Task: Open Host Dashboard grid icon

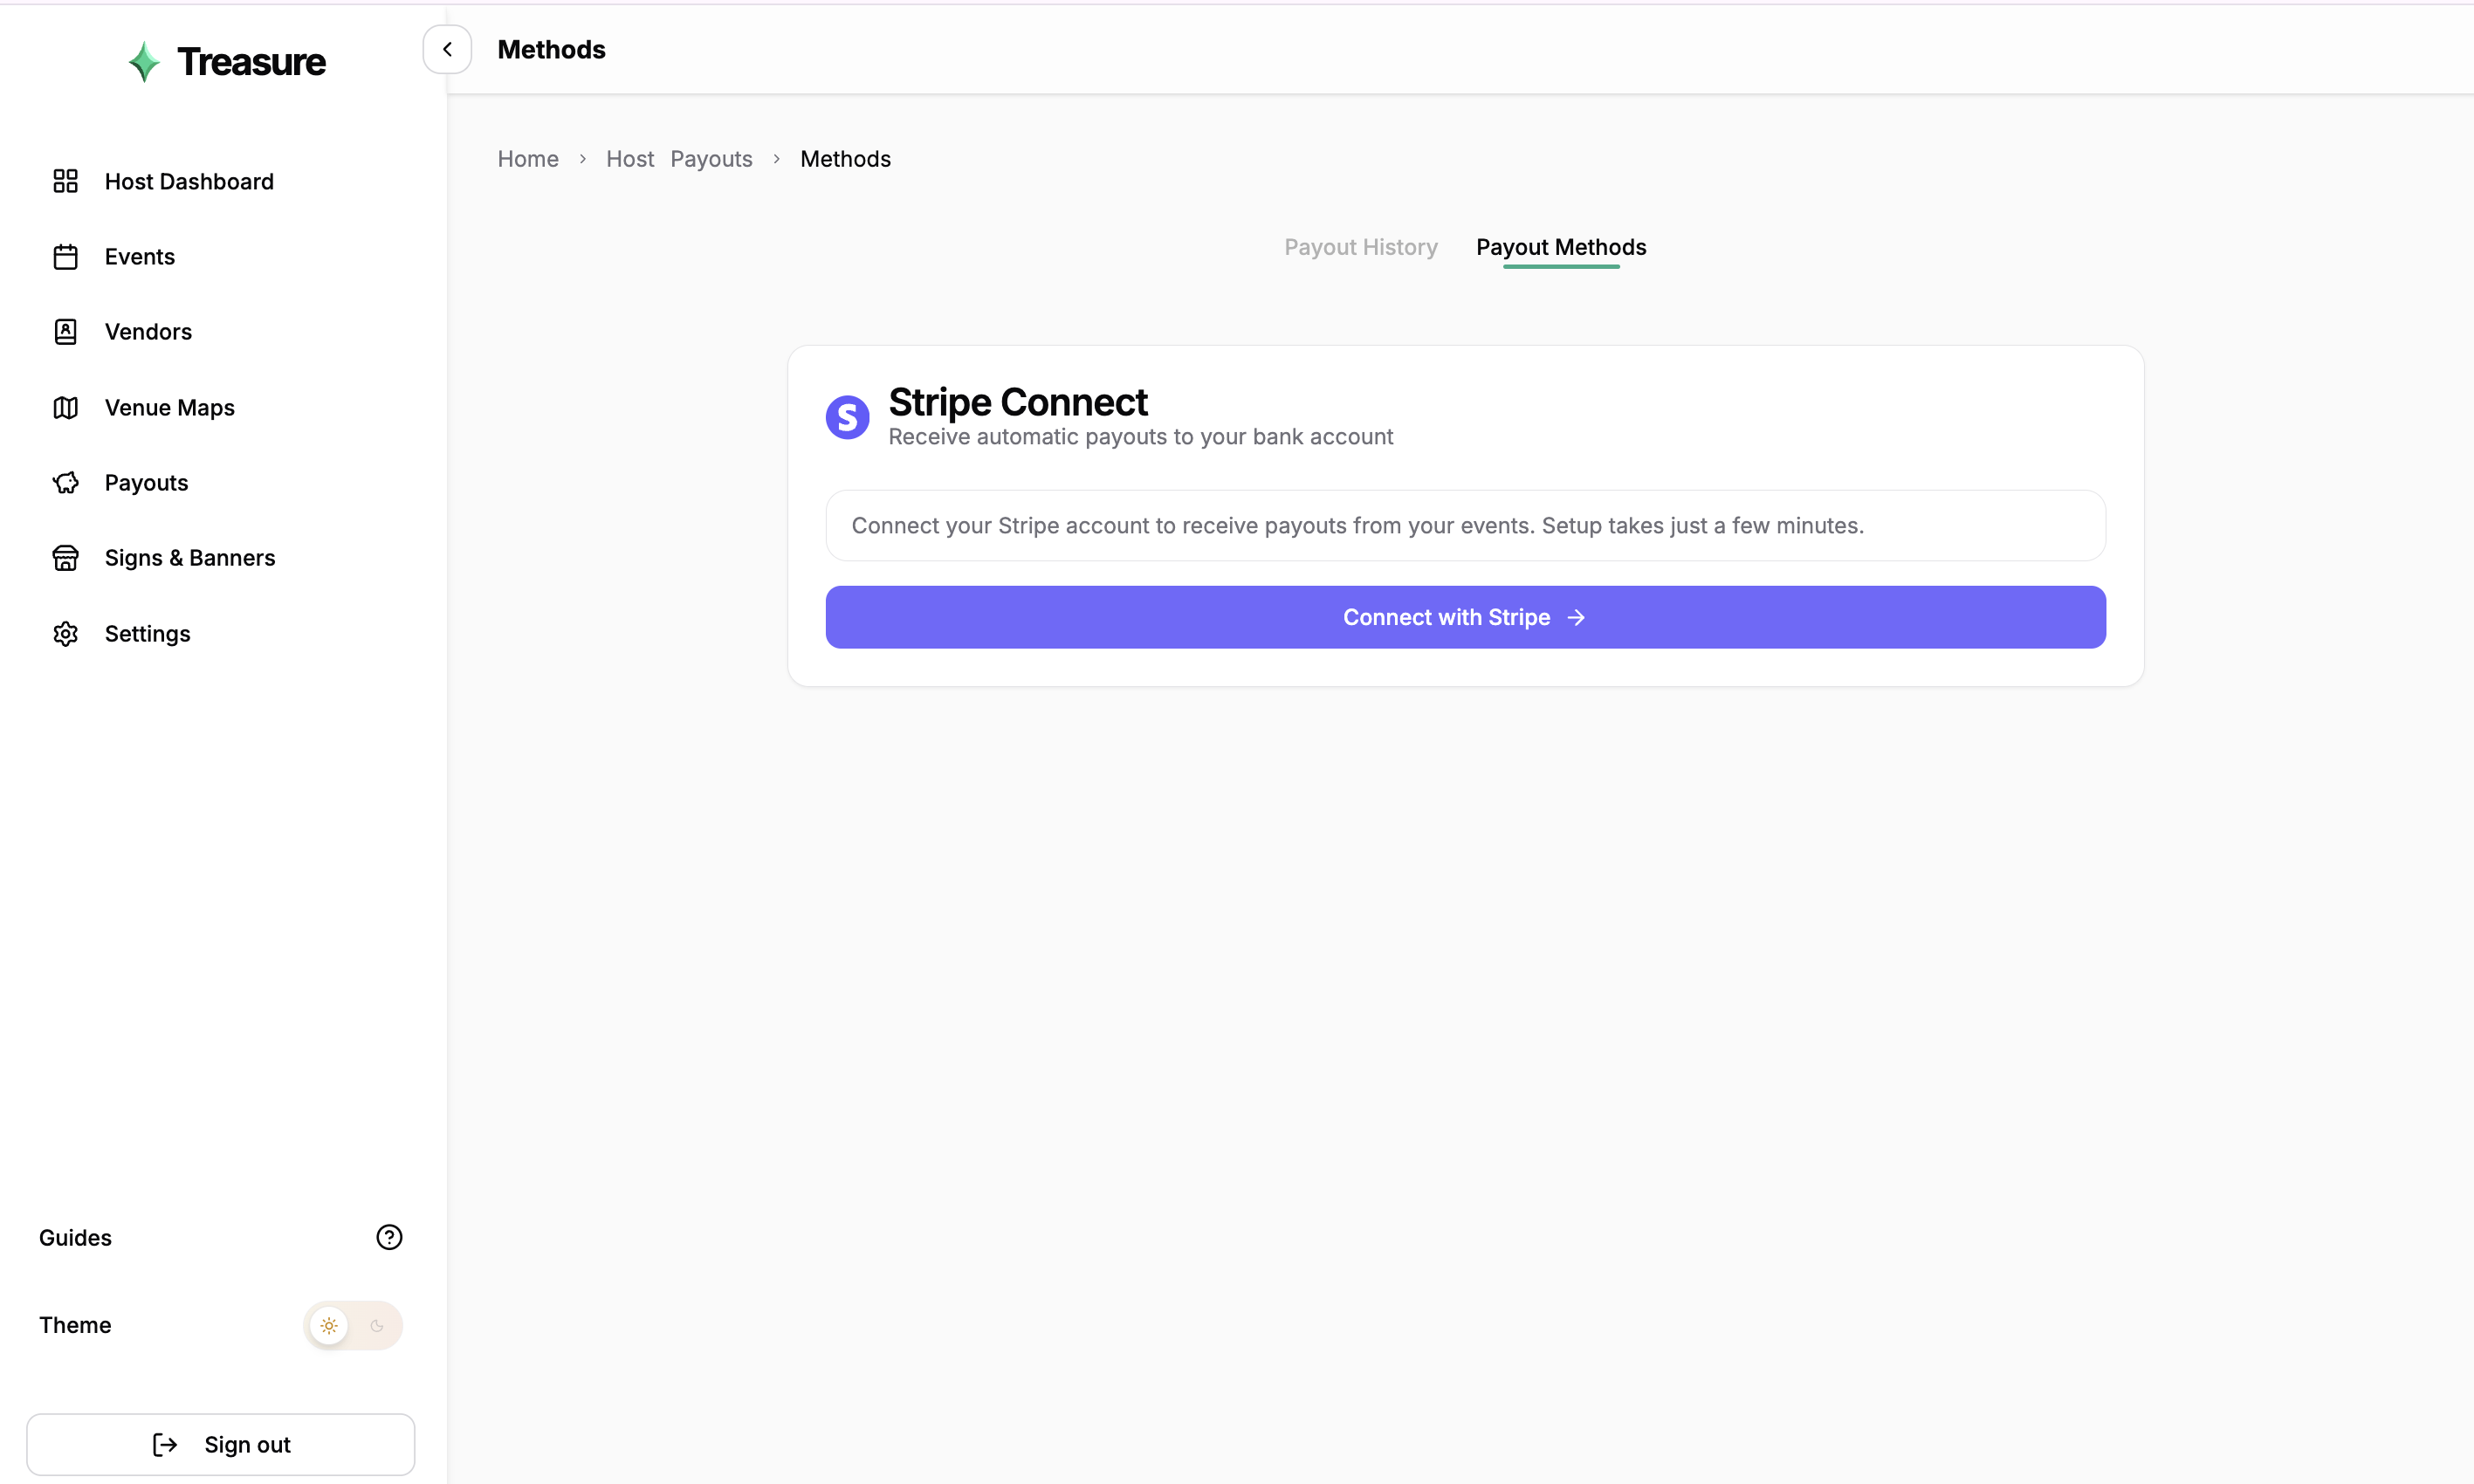Action: 65,181
